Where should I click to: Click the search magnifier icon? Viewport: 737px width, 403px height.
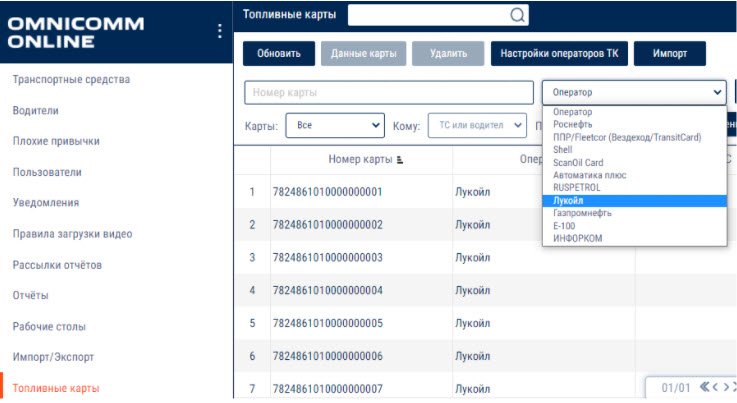click(x=517, y=15)
